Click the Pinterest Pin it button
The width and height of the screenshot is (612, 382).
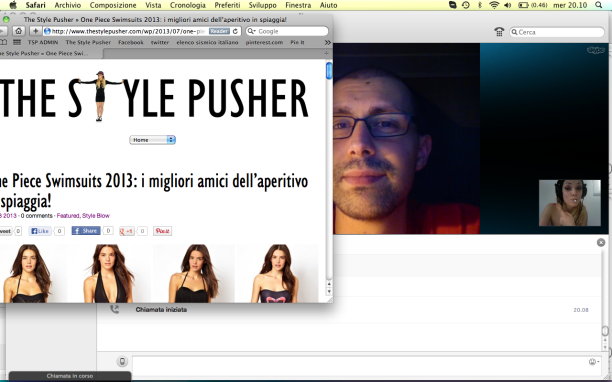point(162,231)
